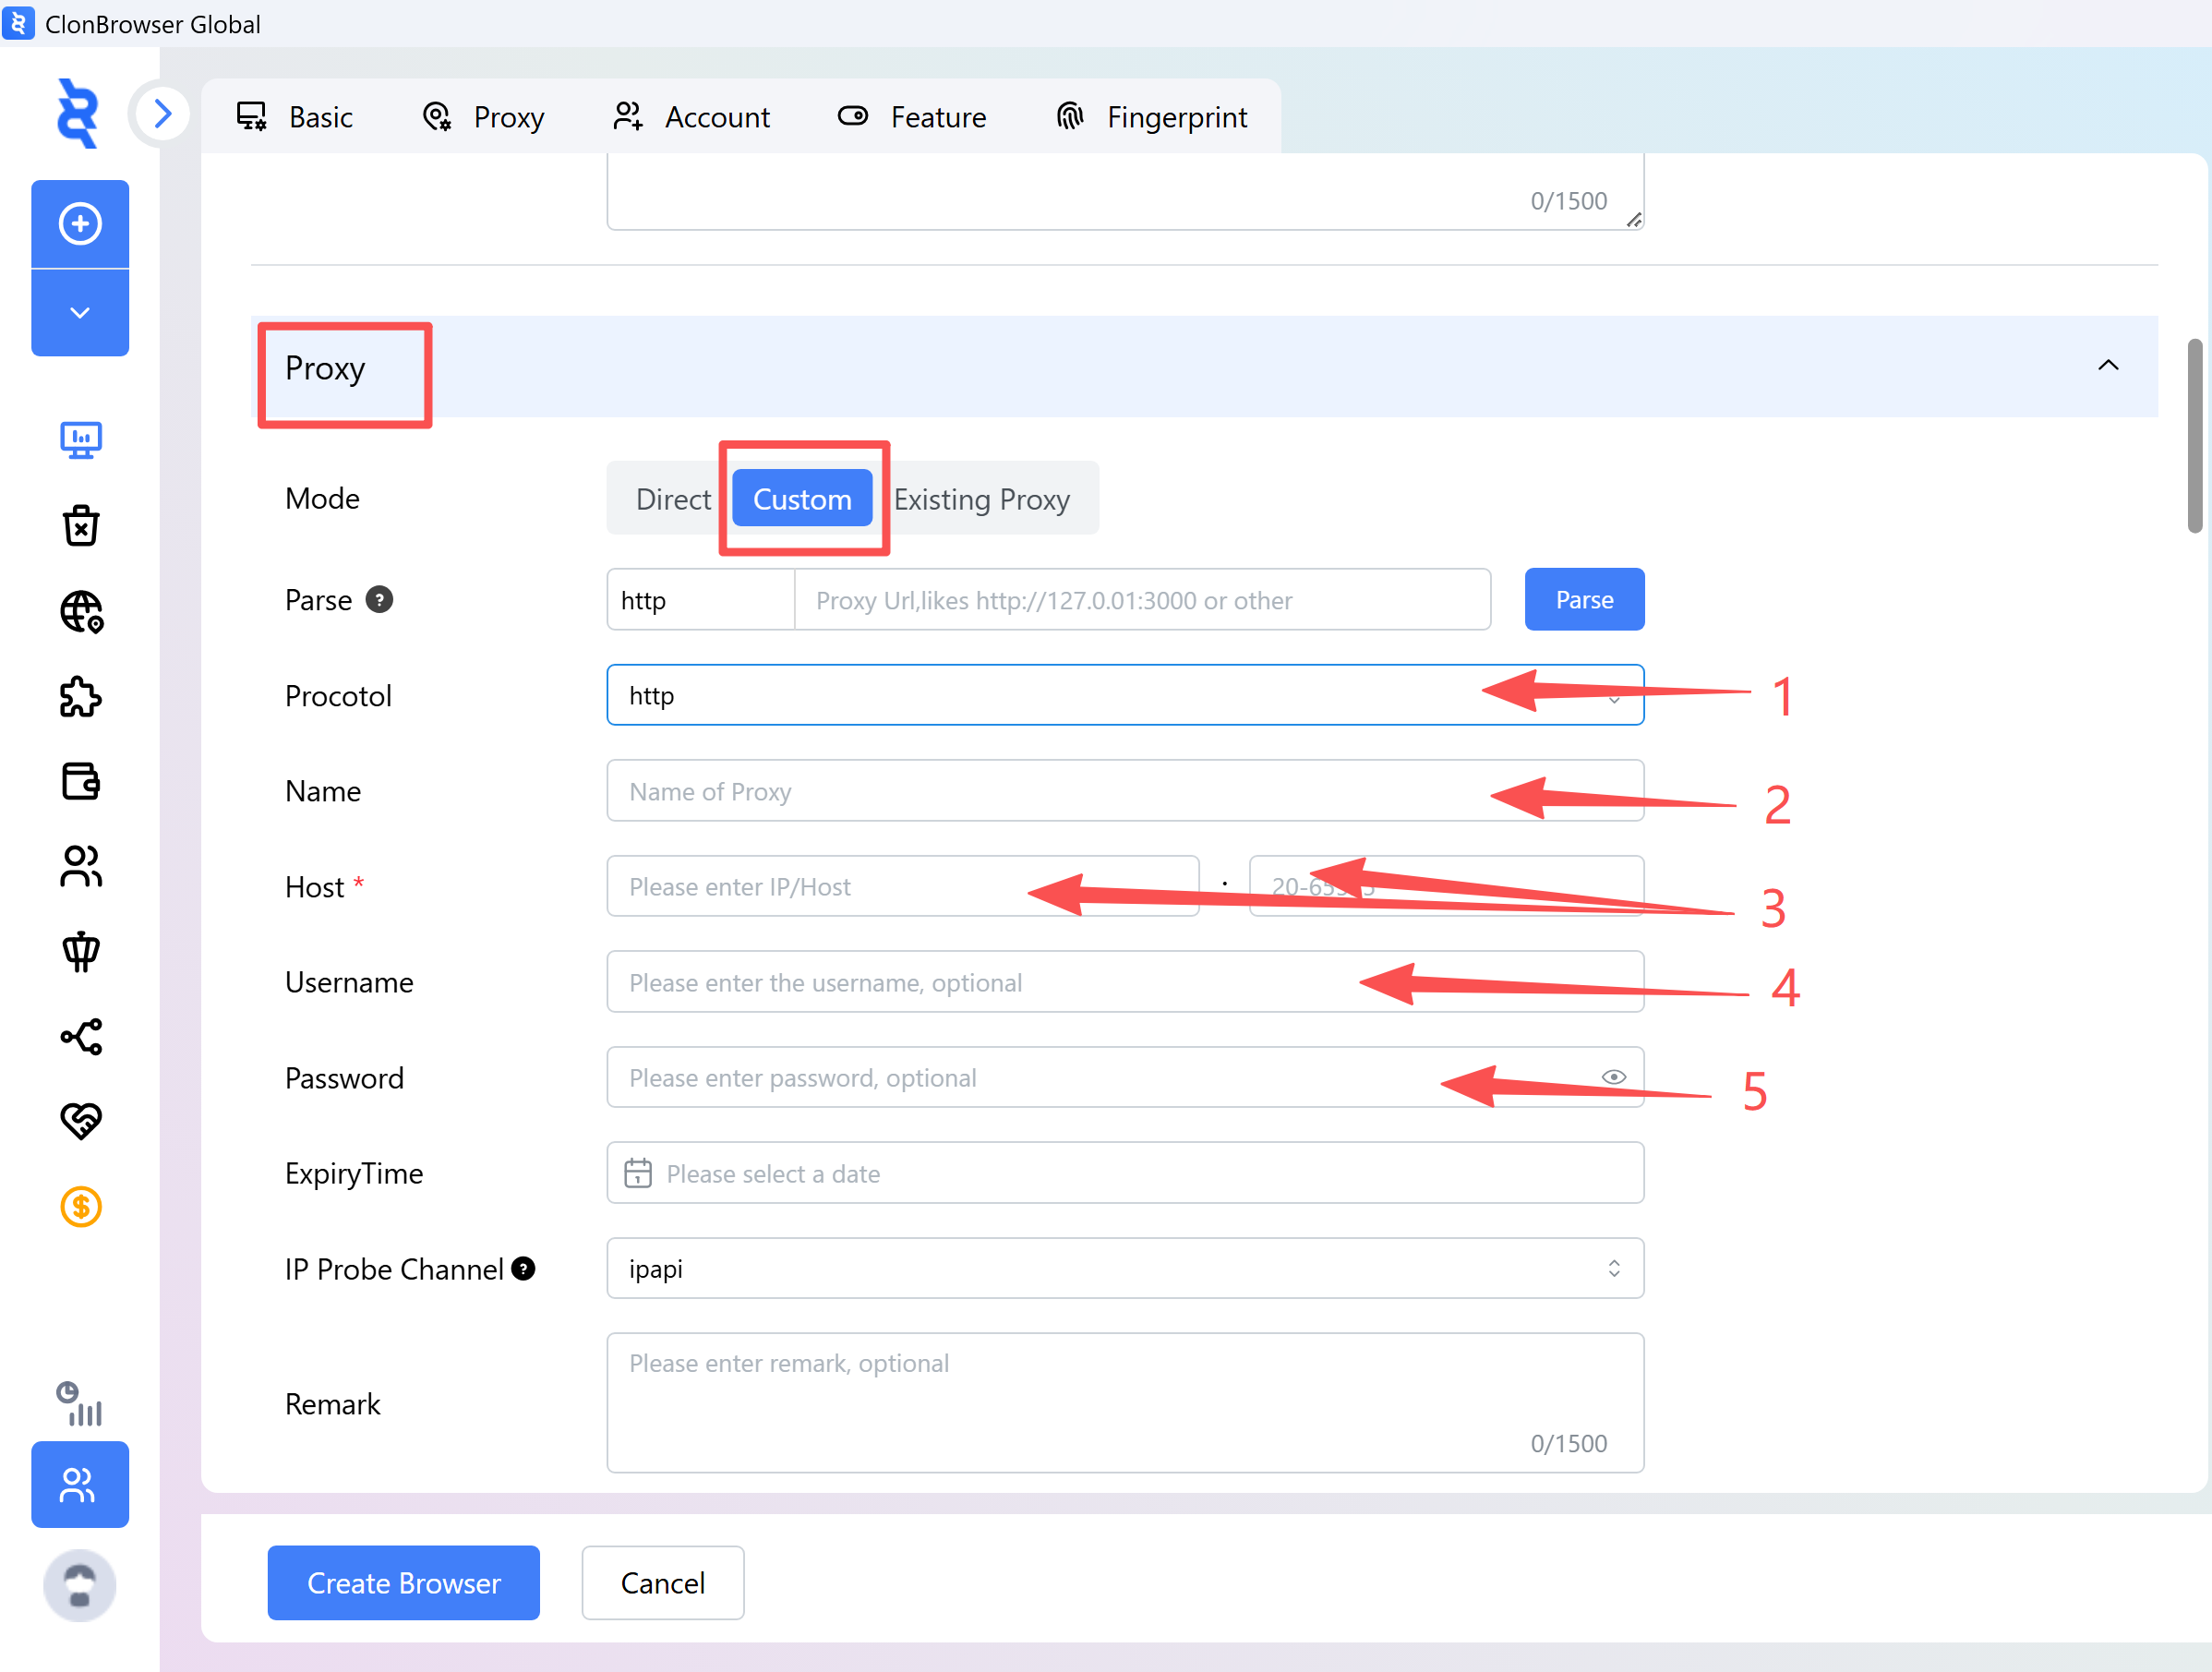Select Custom proxy mode
2212x1672 pixels.
pos(802,499)
